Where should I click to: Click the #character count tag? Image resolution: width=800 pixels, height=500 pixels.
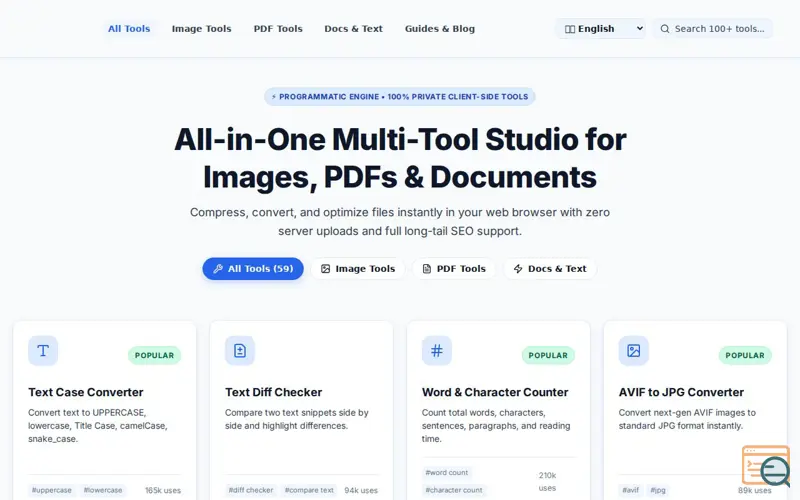[x=454, y=490]
